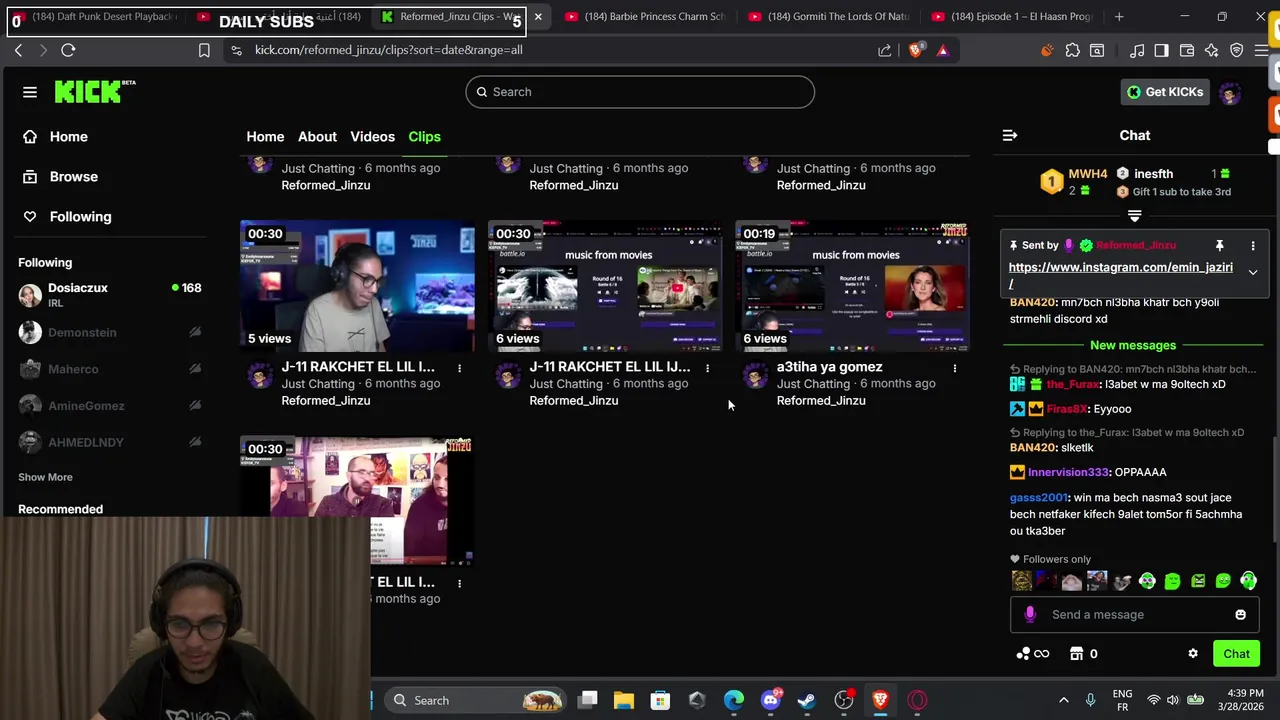Open the user profile avatar menu
1280x720 pixels.
pos(1231,92)
